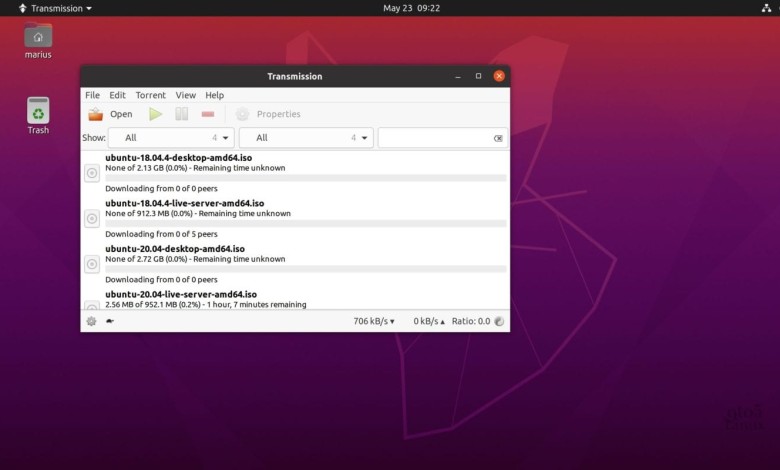This screenshot has height=470, width=780.
Task: Open the marius home folder on desktop
Action: pyautogui.click(x=38, y=41)
